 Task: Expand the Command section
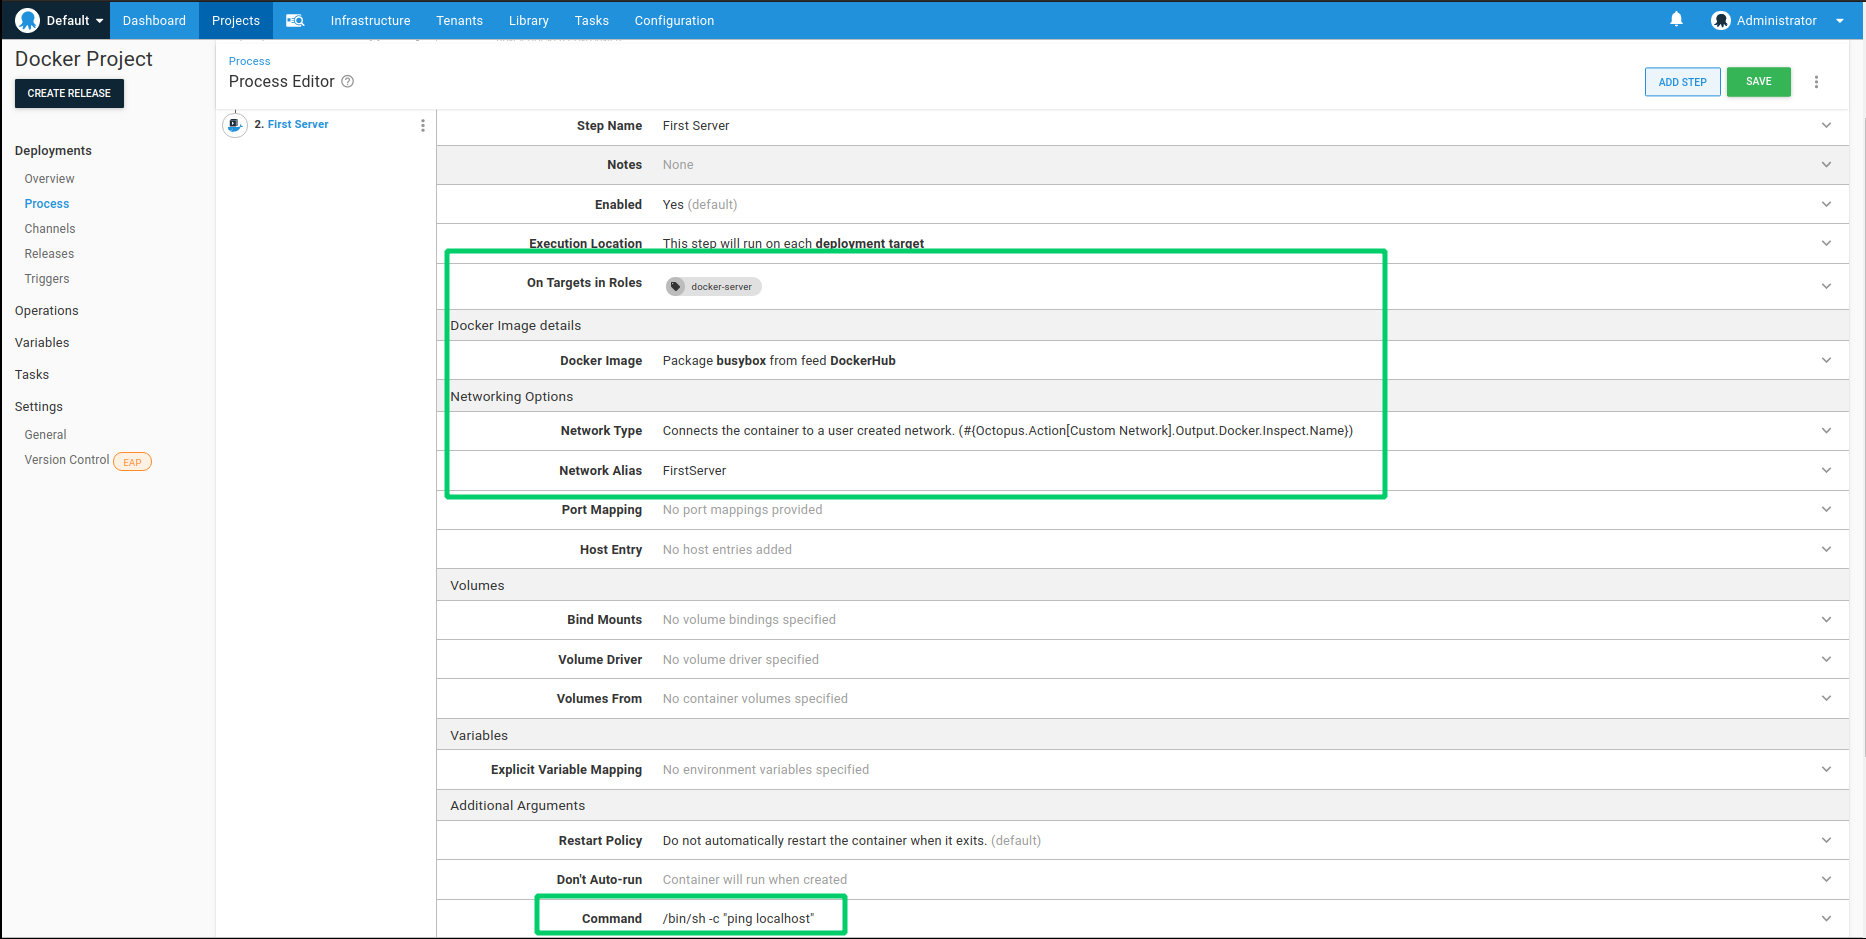1826,918
